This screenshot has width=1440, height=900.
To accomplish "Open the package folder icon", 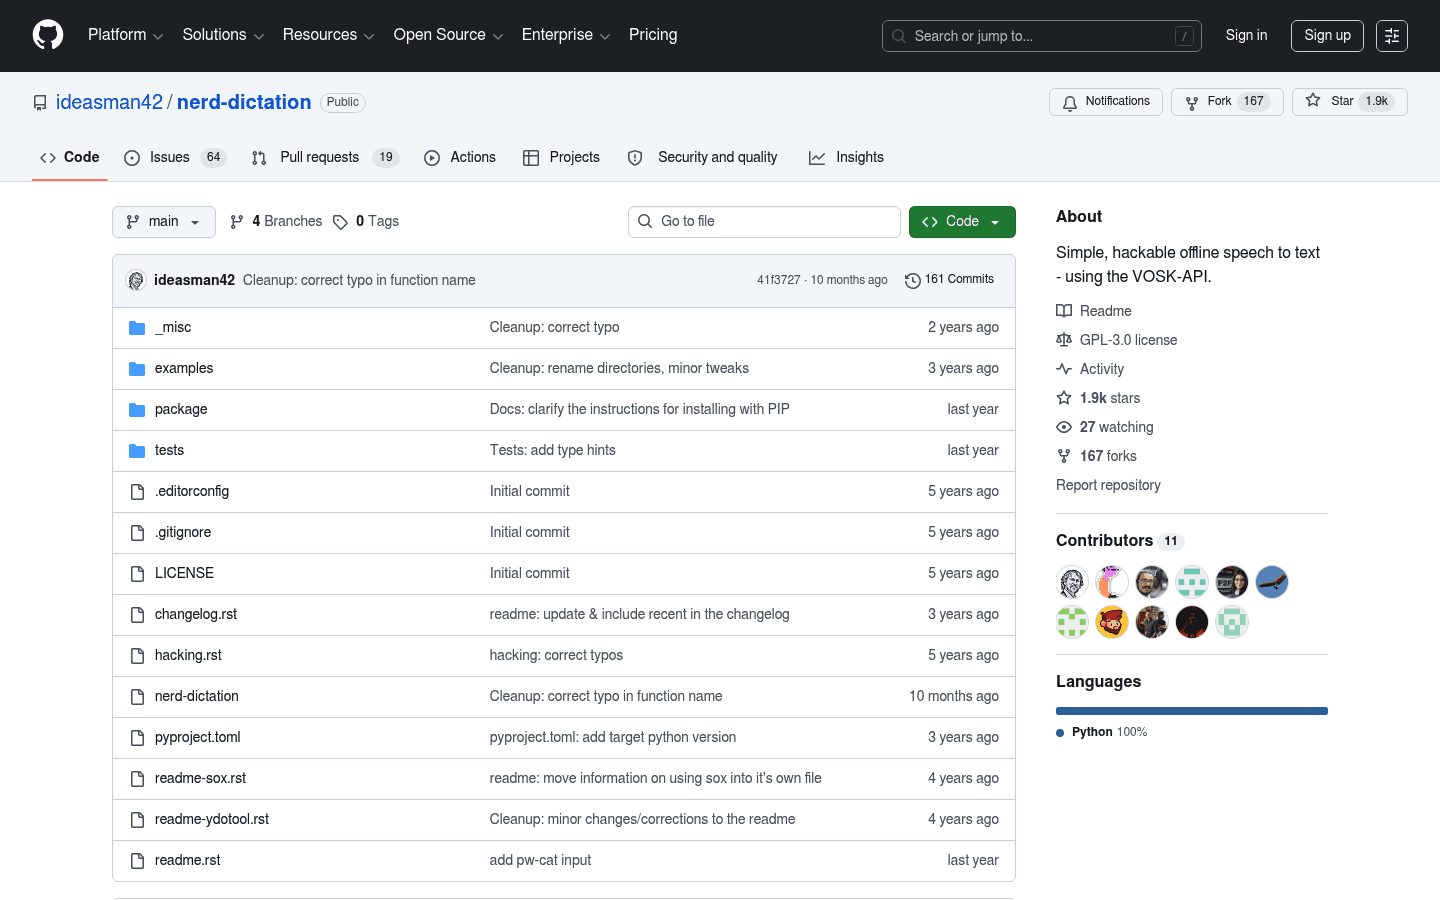I will pos(137,410).
